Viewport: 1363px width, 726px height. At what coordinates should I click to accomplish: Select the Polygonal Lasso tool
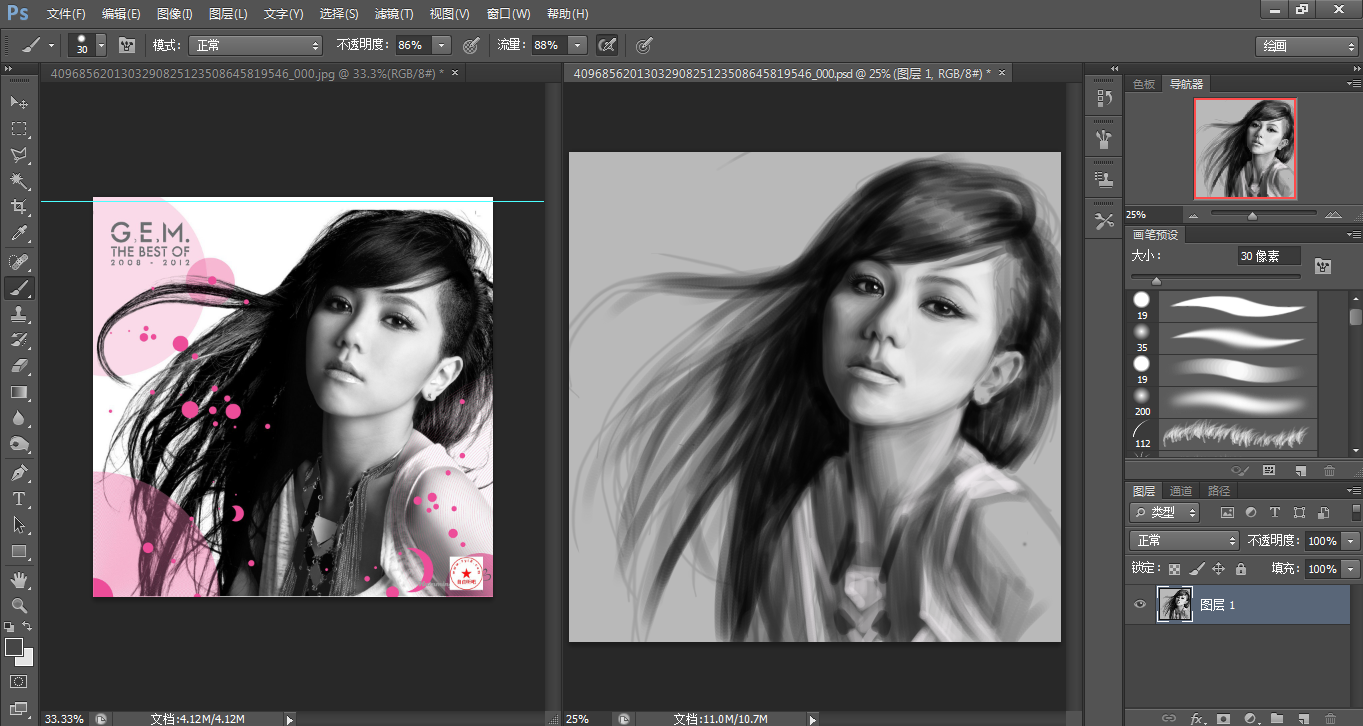[19, 155]
